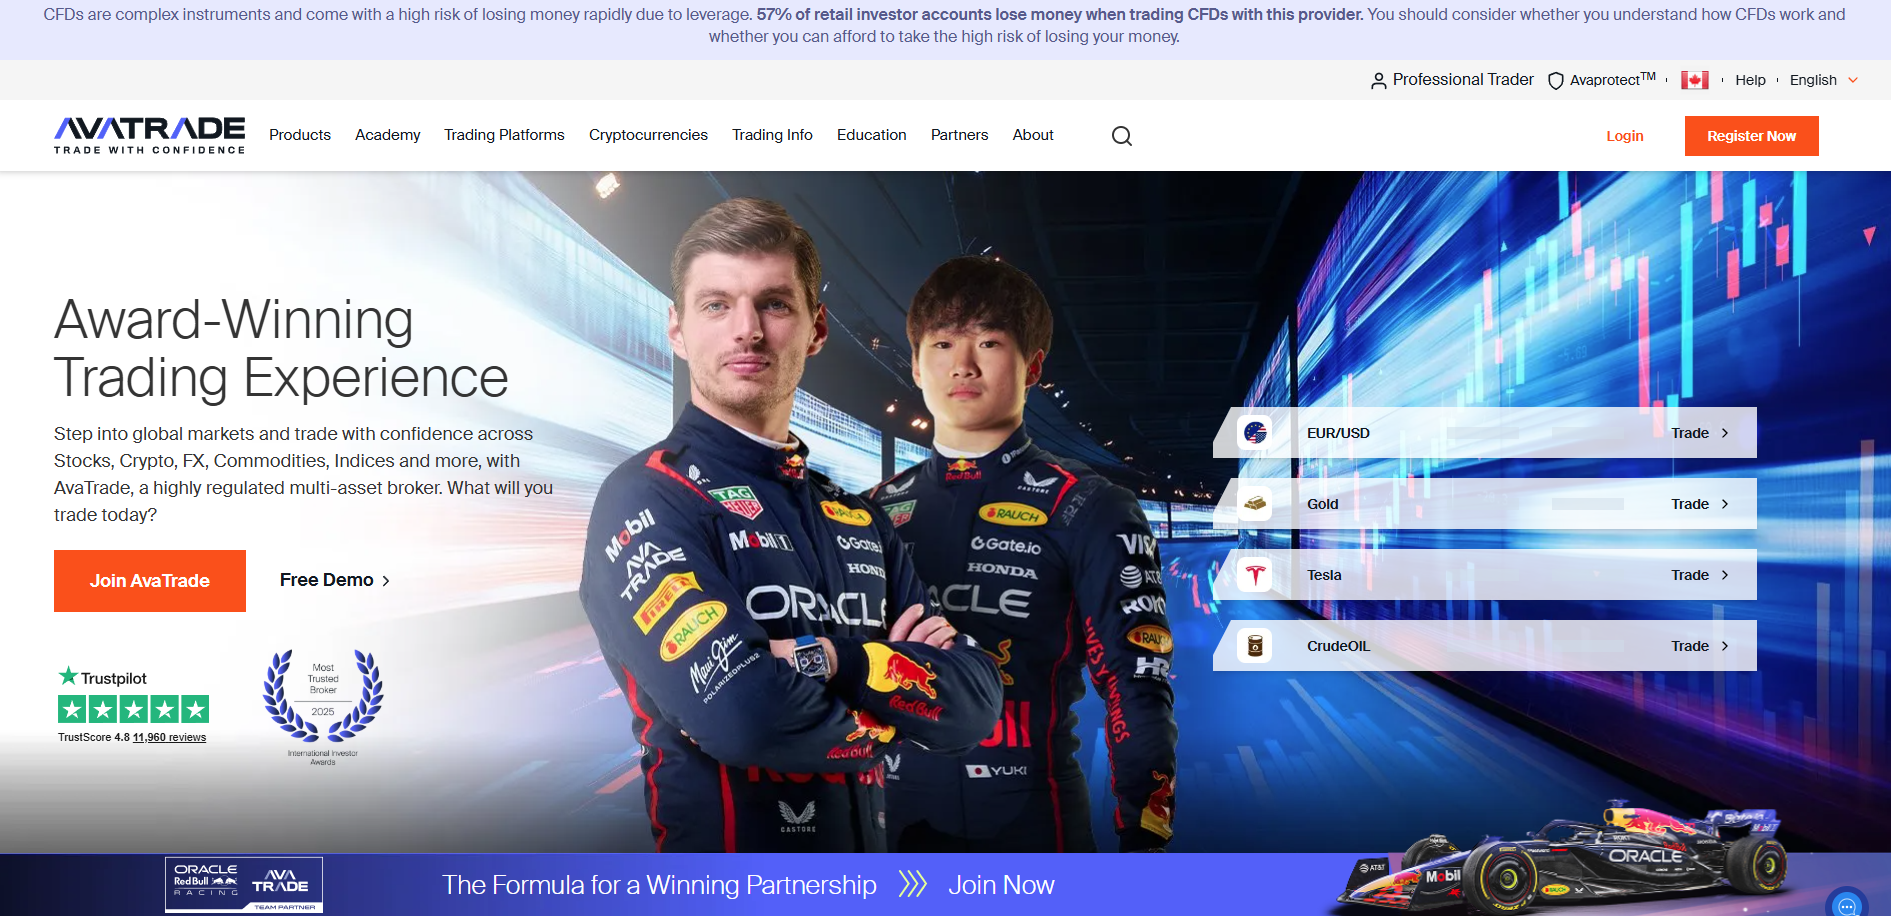Open the Products menu

(x=300, y=135)
